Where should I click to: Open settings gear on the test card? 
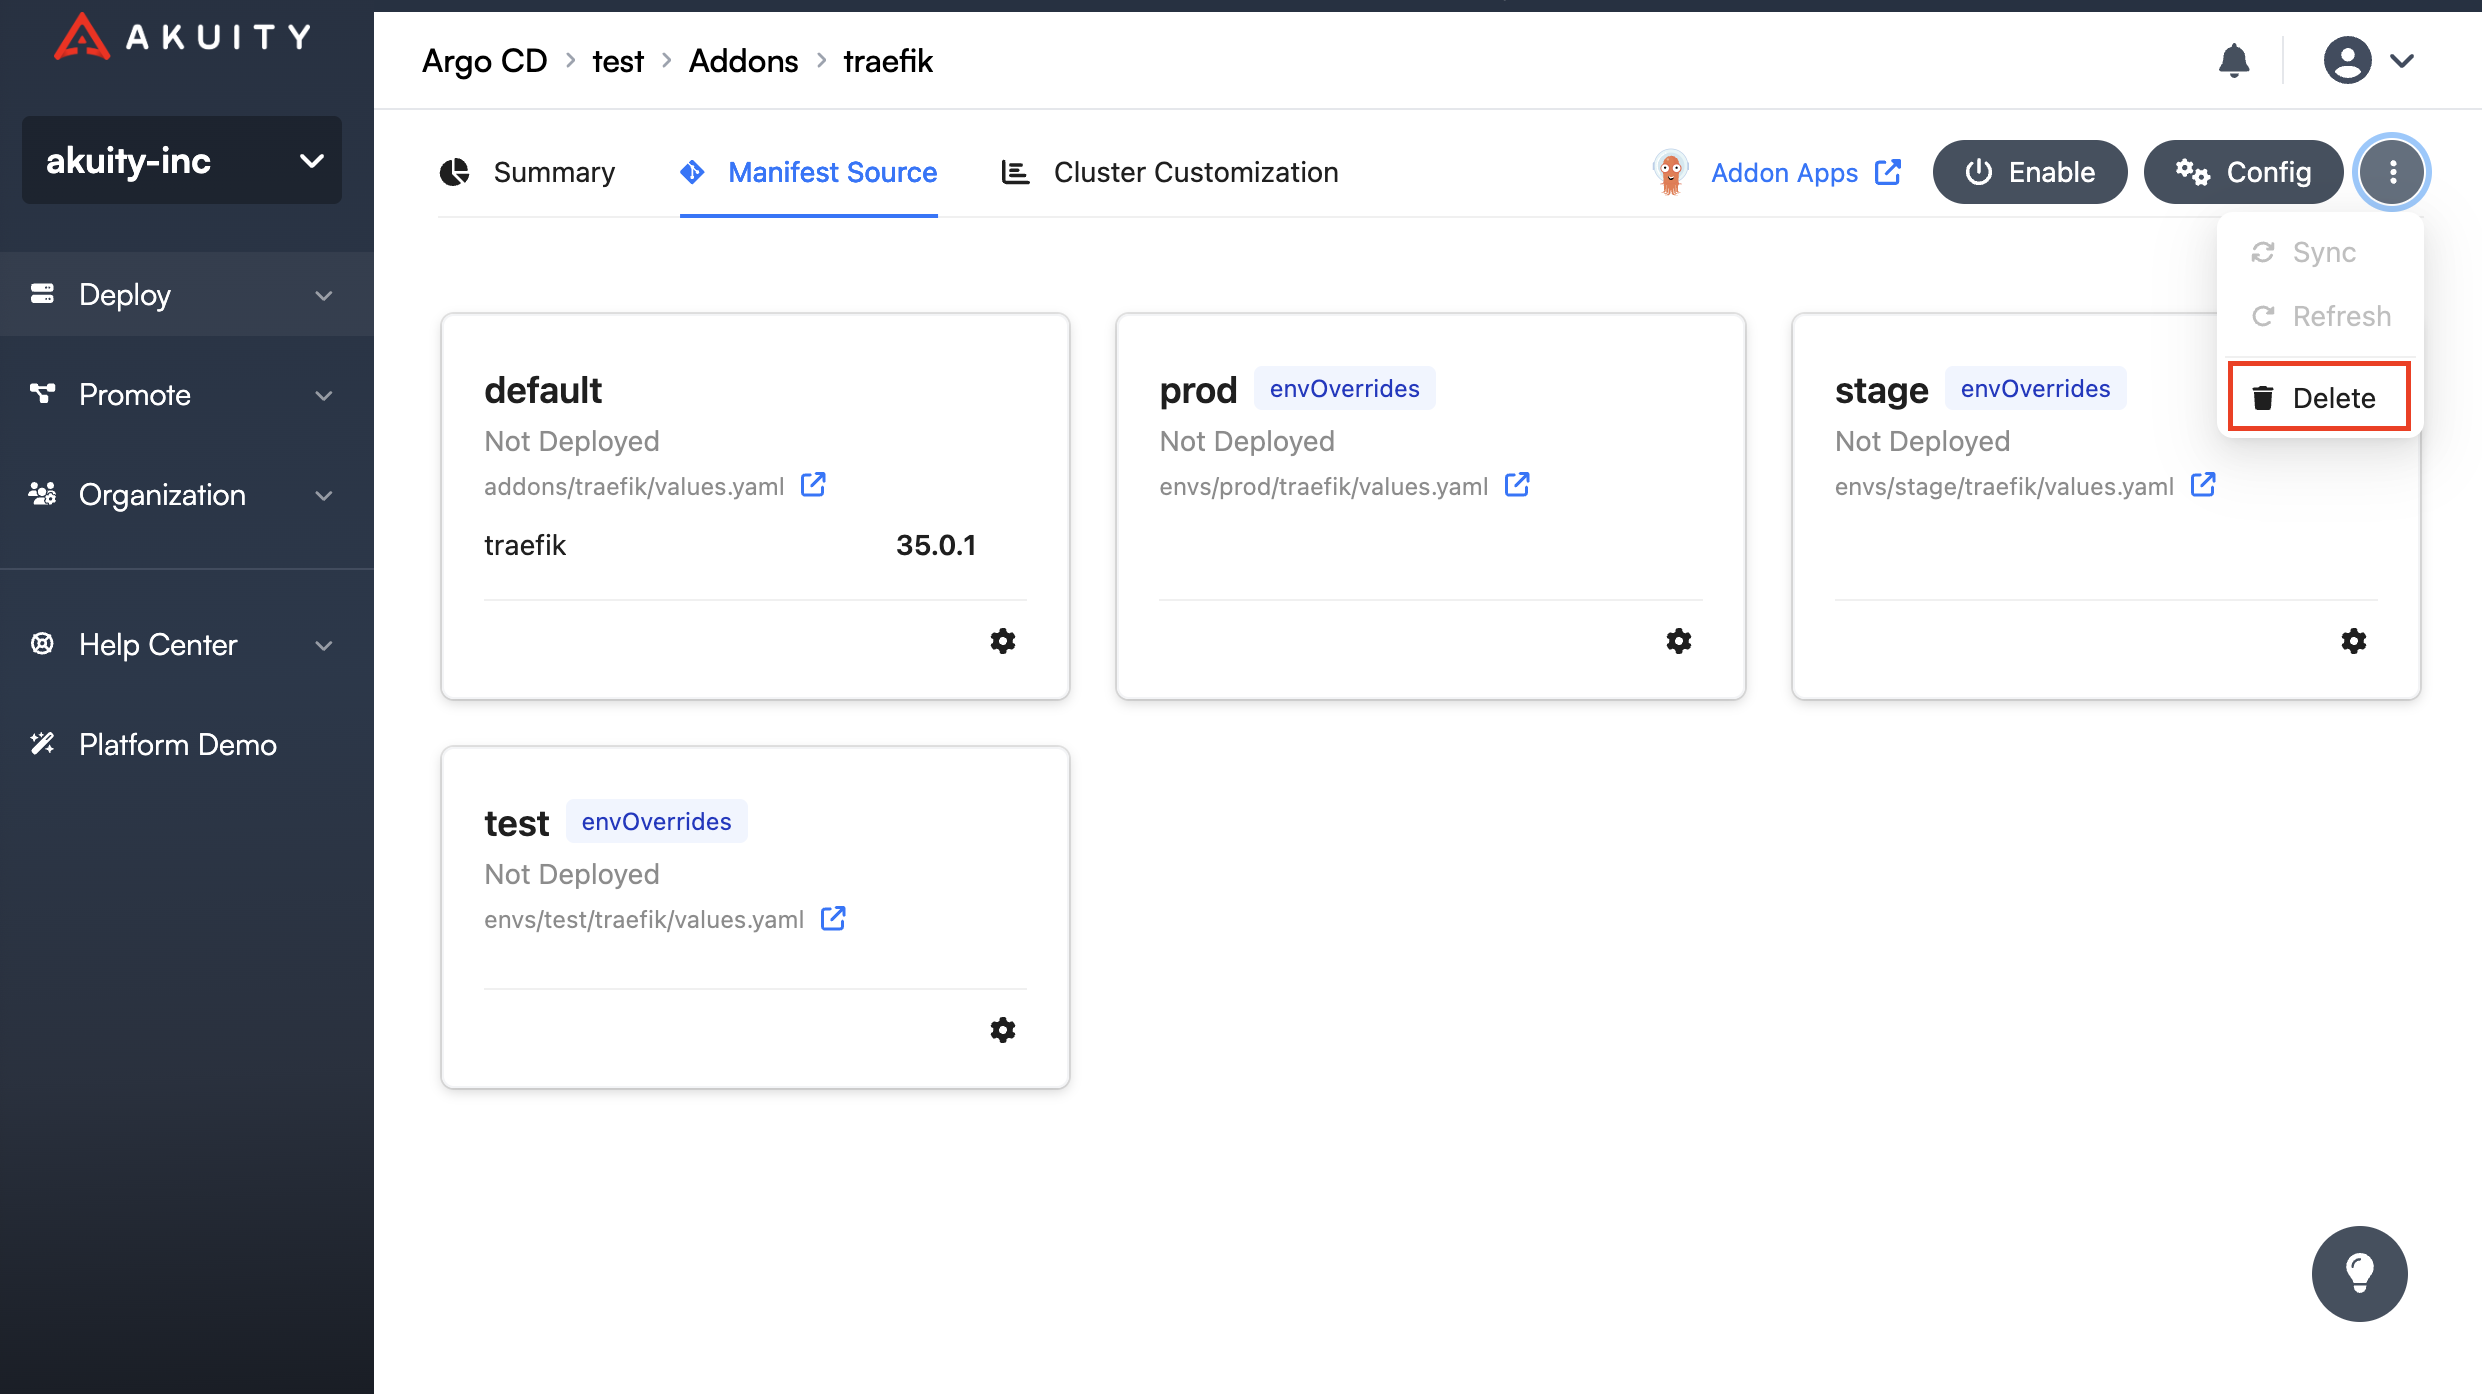pos(1003,1030)
